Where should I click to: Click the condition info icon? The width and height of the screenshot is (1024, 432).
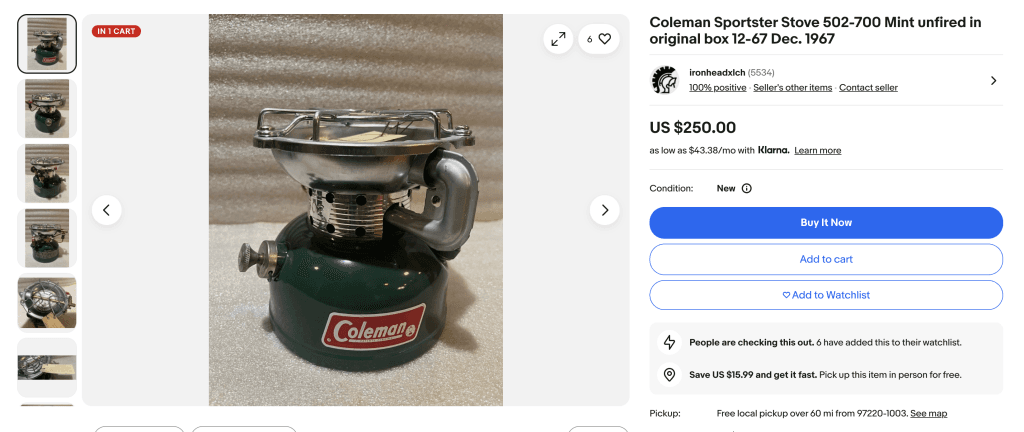click(x=746, y=188)
